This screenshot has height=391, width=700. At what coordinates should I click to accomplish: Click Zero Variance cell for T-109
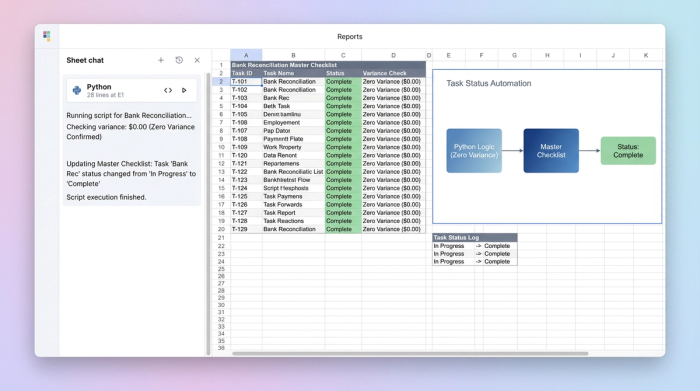(393, 147)
